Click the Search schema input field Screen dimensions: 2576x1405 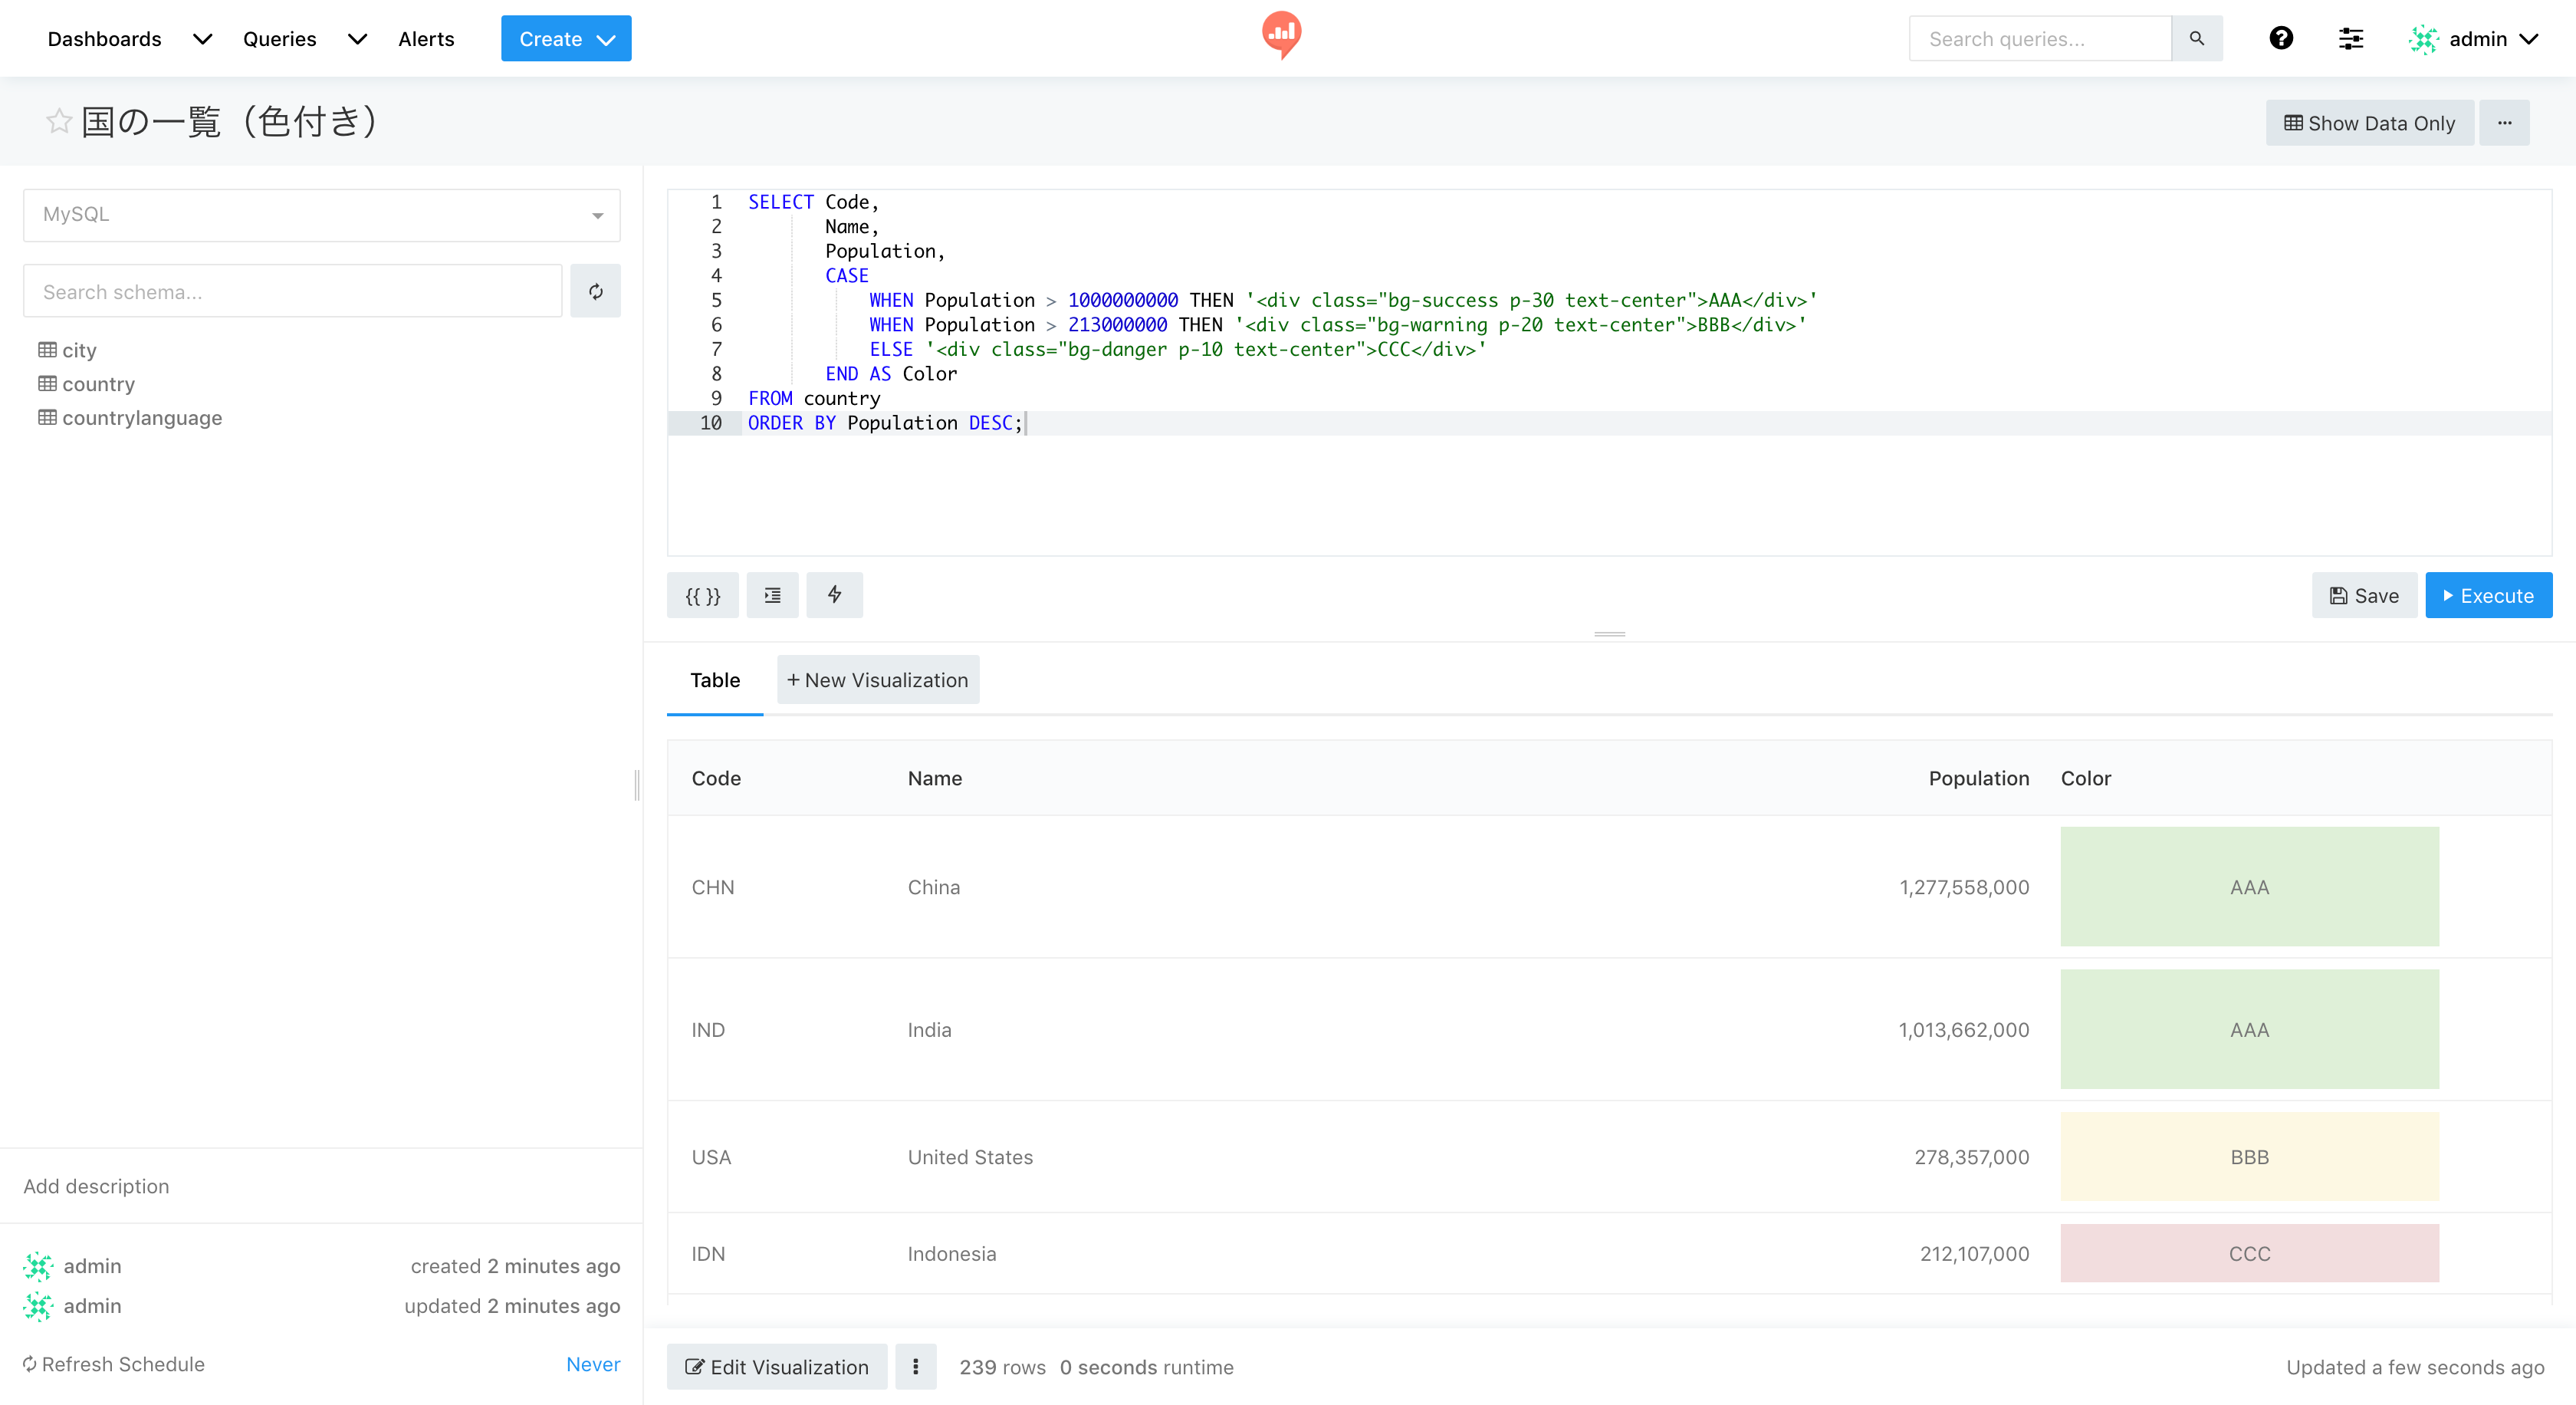tap(292, 291)
